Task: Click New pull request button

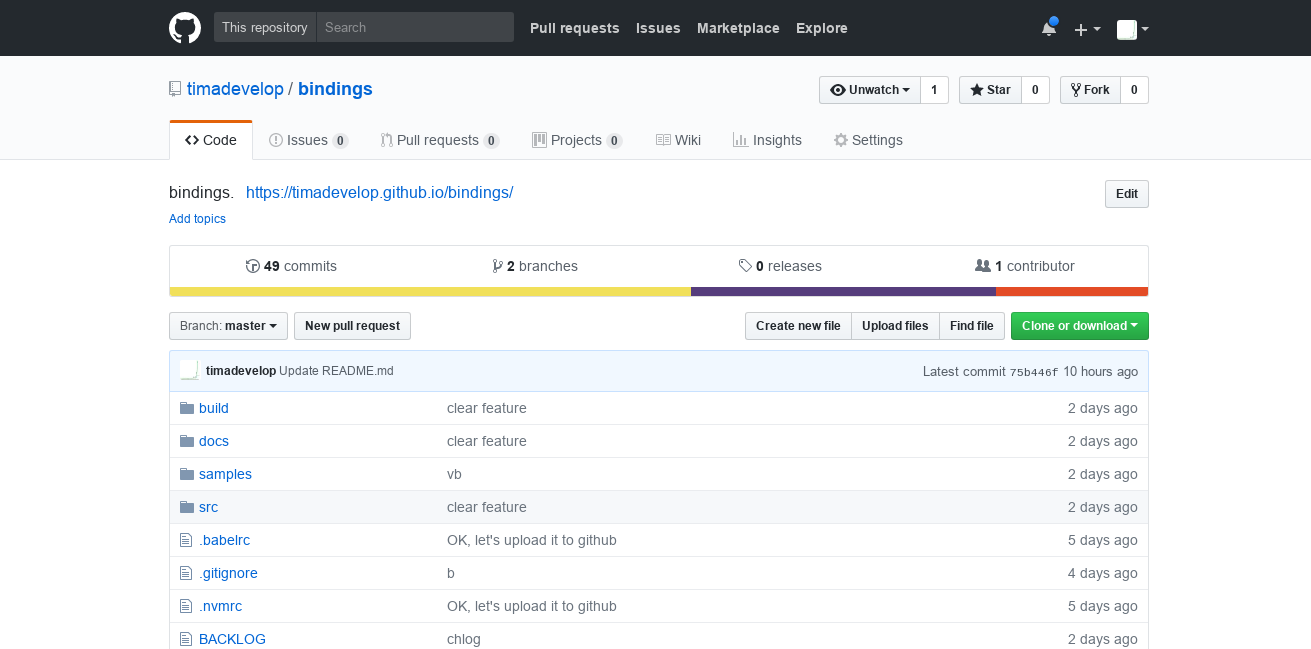Action: pyautogui.click(x=352, y=326)
